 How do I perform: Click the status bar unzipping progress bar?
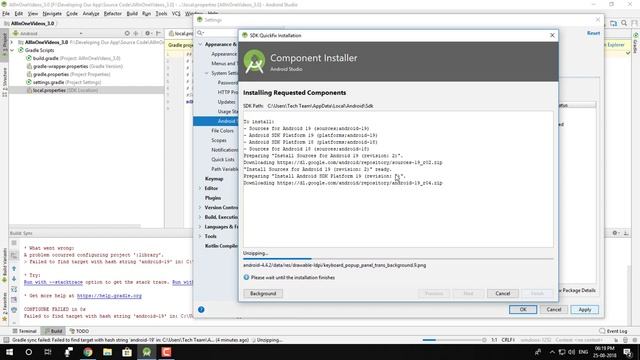pos(452,340)
